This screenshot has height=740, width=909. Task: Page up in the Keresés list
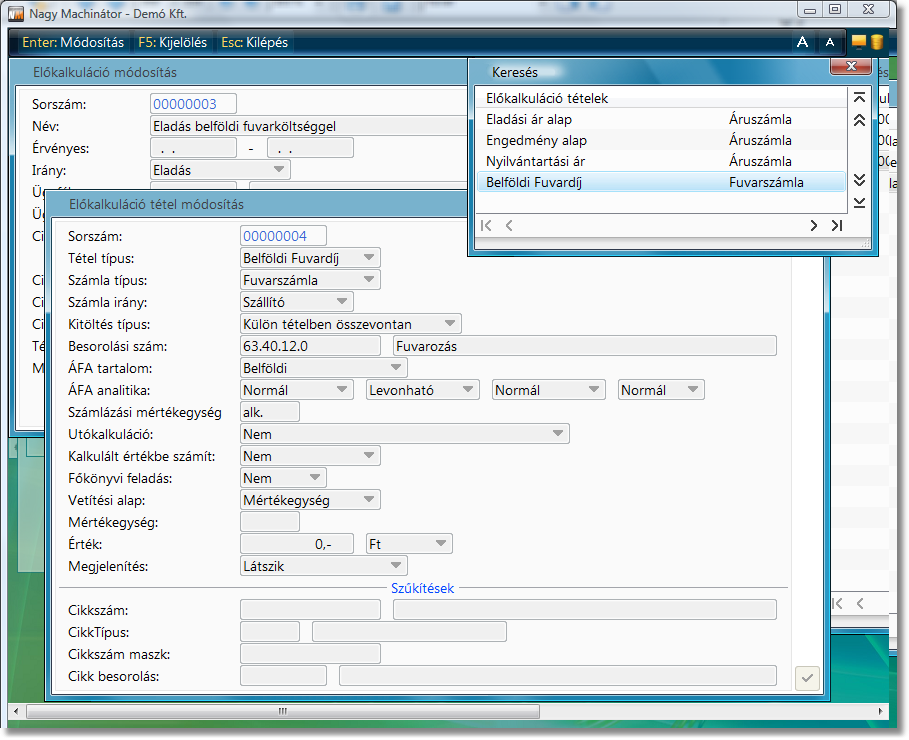(858, 120)
